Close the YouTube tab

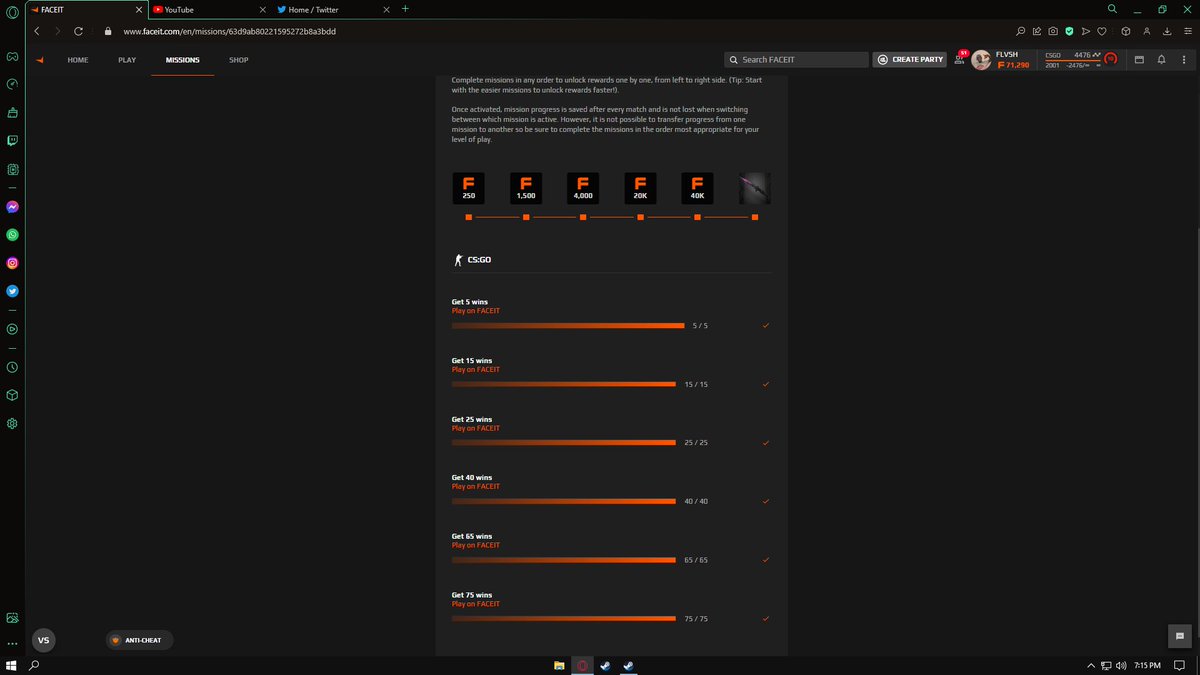[263, 9]
